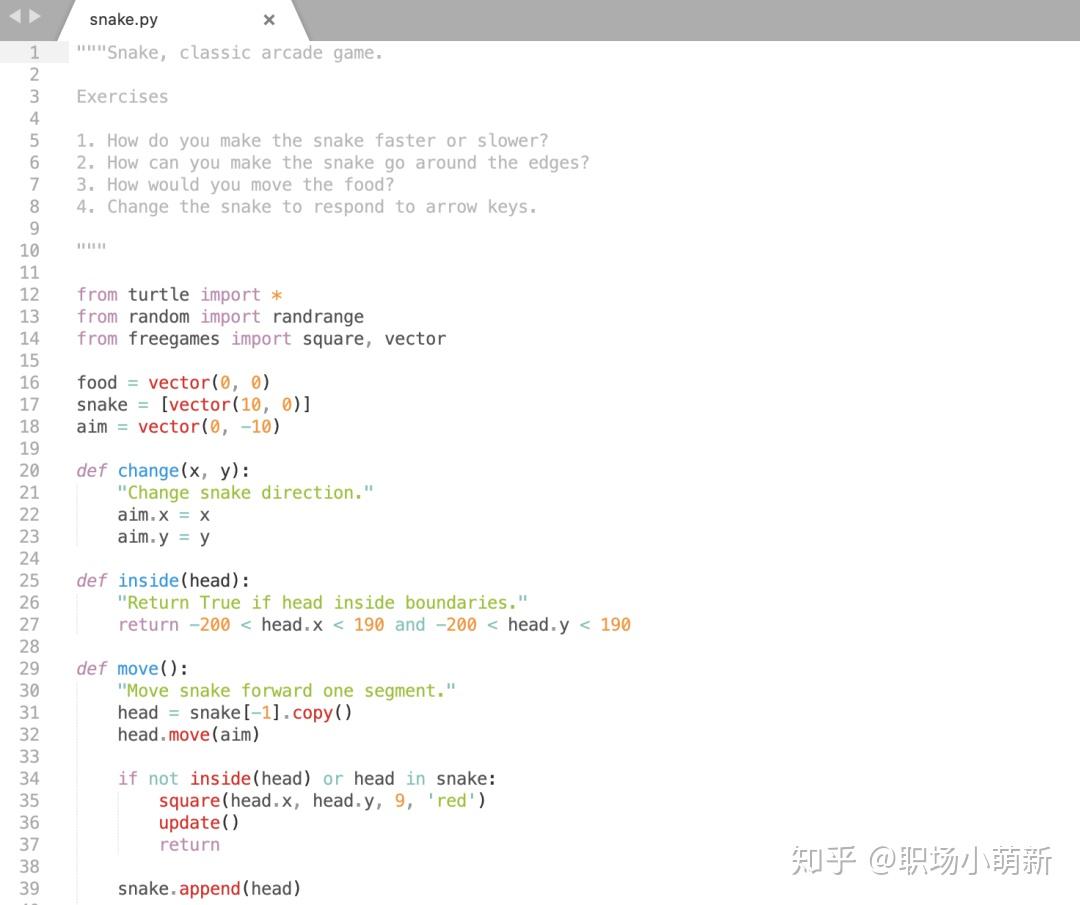Click line number 29 in the gutter

[30, 668]
